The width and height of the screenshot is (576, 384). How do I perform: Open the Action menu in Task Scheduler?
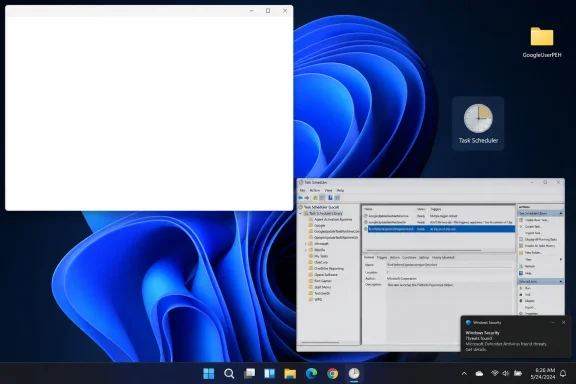click(315, 190)
